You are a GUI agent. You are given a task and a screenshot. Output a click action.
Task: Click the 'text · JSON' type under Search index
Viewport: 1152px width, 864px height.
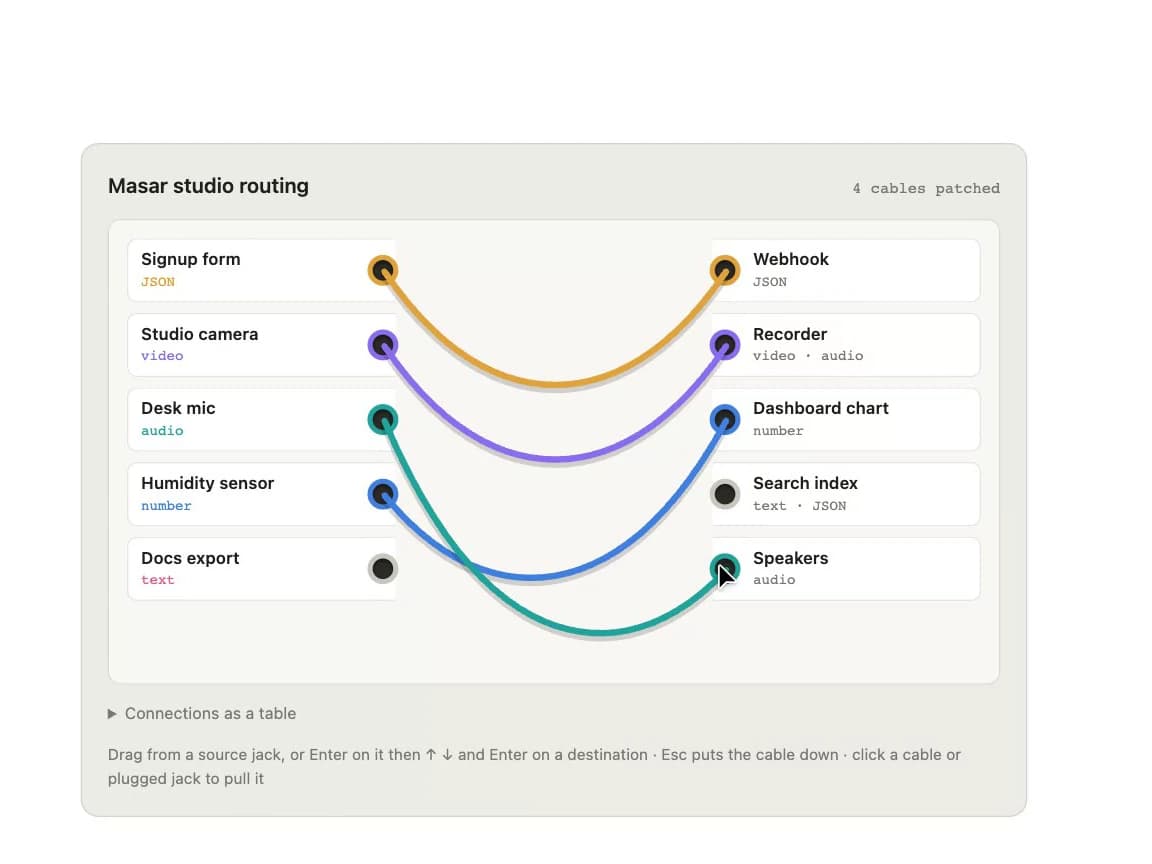(x=799, y=505)
